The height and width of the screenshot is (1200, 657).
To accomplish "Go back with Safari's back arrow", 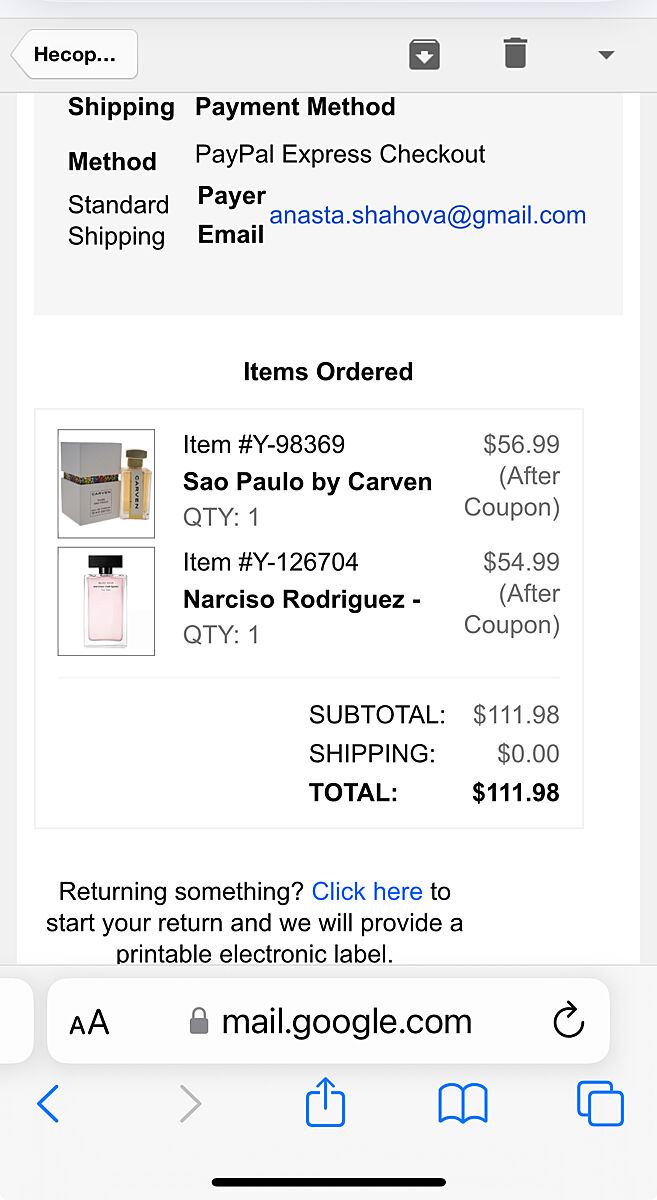I will click(x=48, y=1104).
